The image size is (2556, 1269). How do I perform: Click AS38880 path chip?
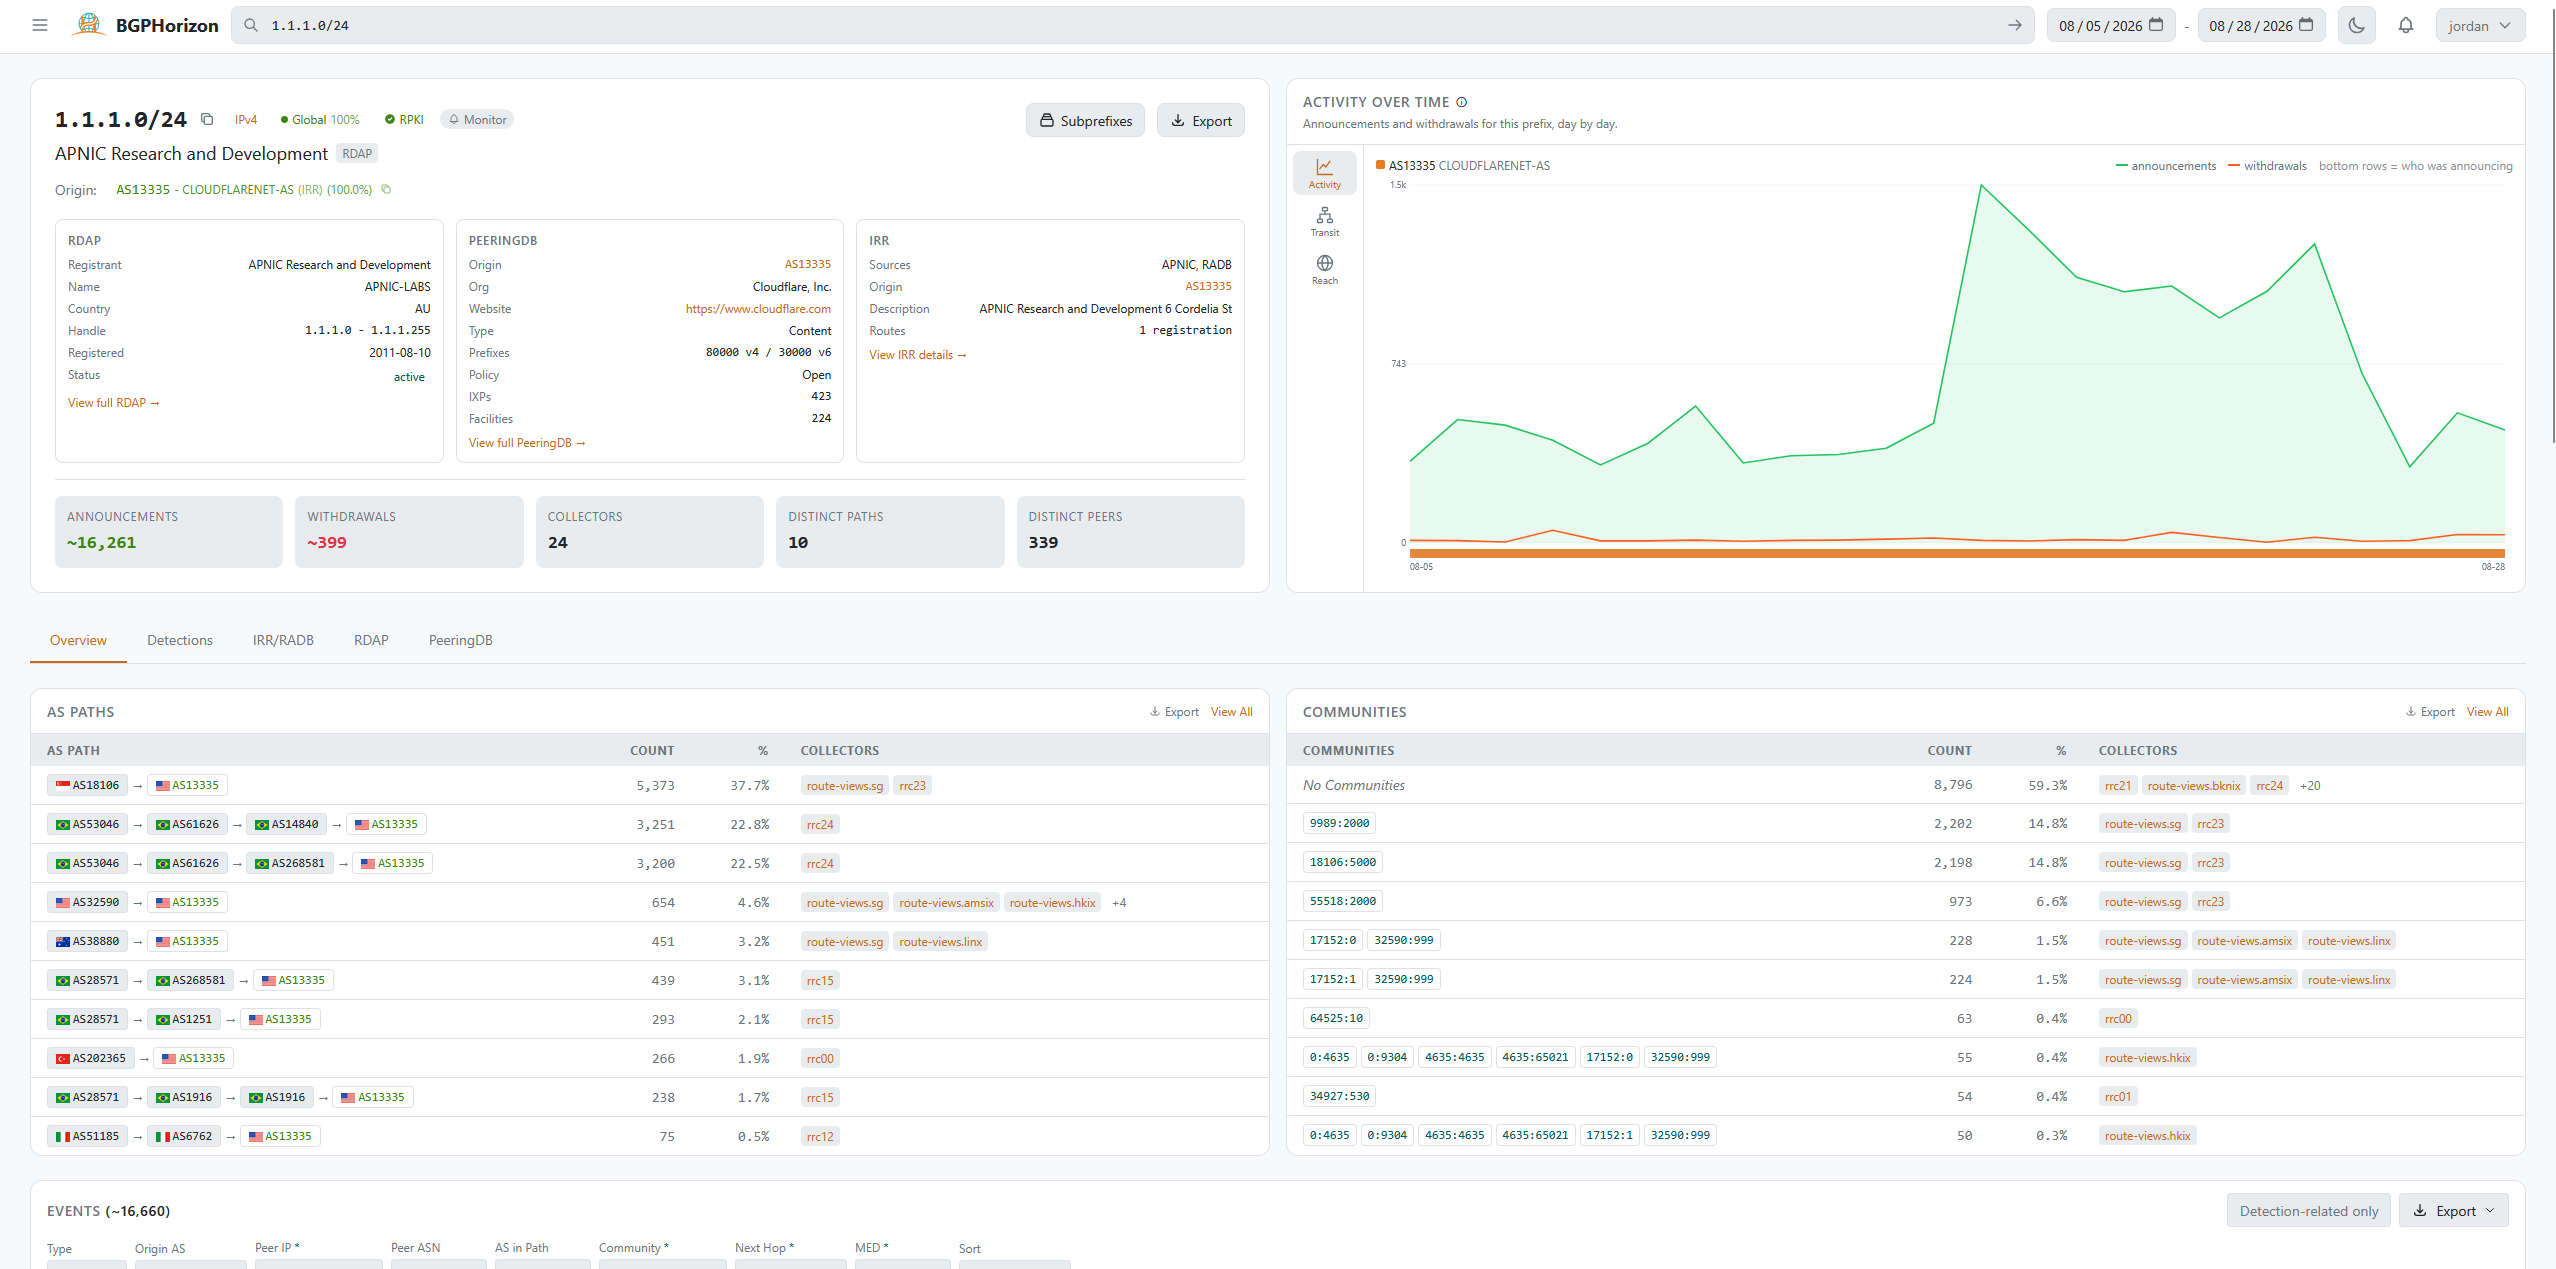coord(87,941)
